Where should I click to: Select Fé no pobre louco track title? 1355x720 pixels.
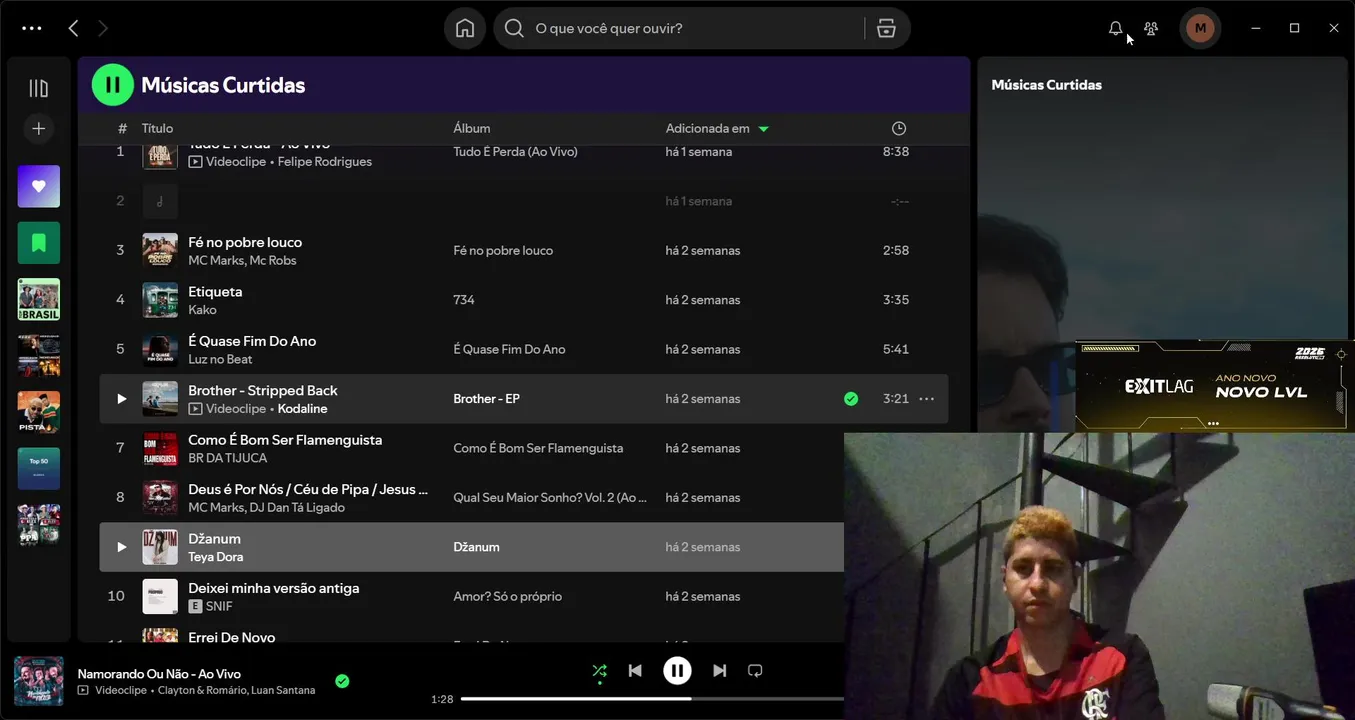click(245, 242)
